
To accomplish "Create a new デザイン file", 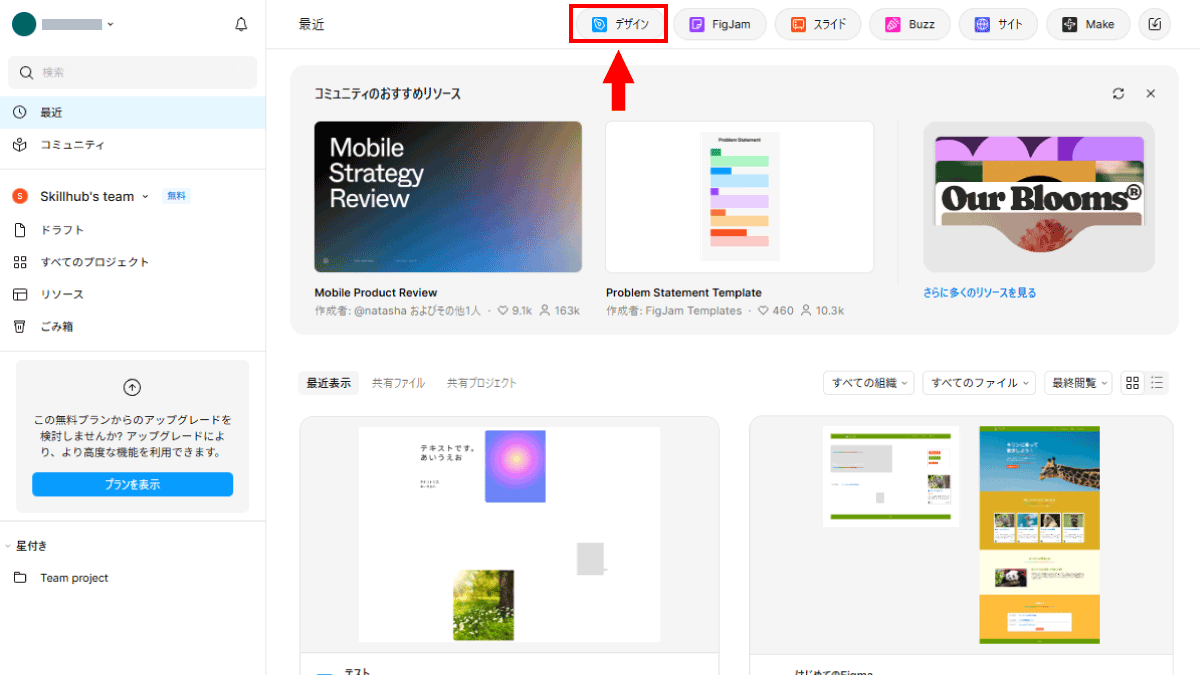I will (620, 25).
